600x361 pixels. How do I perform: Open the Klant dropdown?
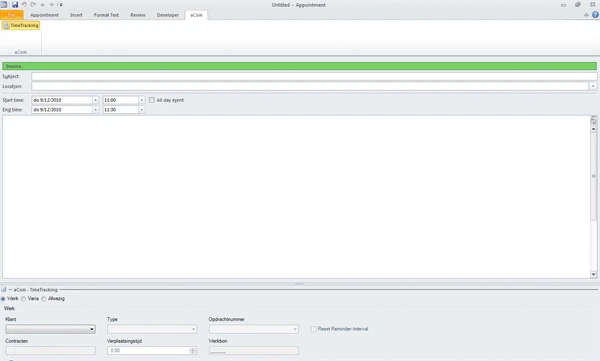[x=51, y=329]
